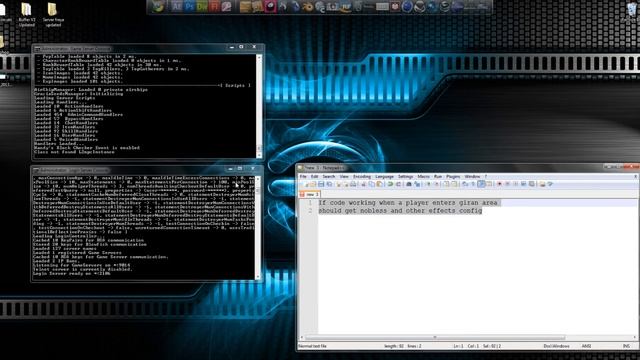
Task: Click the game server console title bar icon
Action: (x=37, y=48)
